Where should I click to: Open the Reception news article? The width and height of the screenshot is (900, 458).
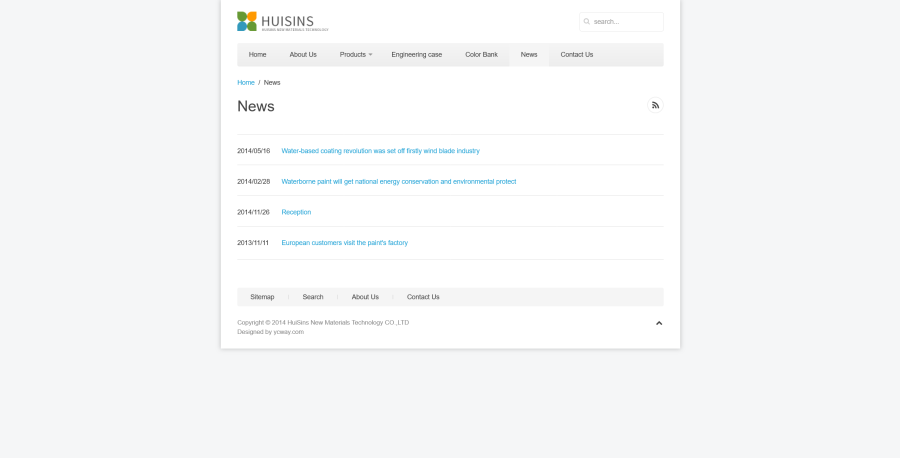tap(296, 212)
